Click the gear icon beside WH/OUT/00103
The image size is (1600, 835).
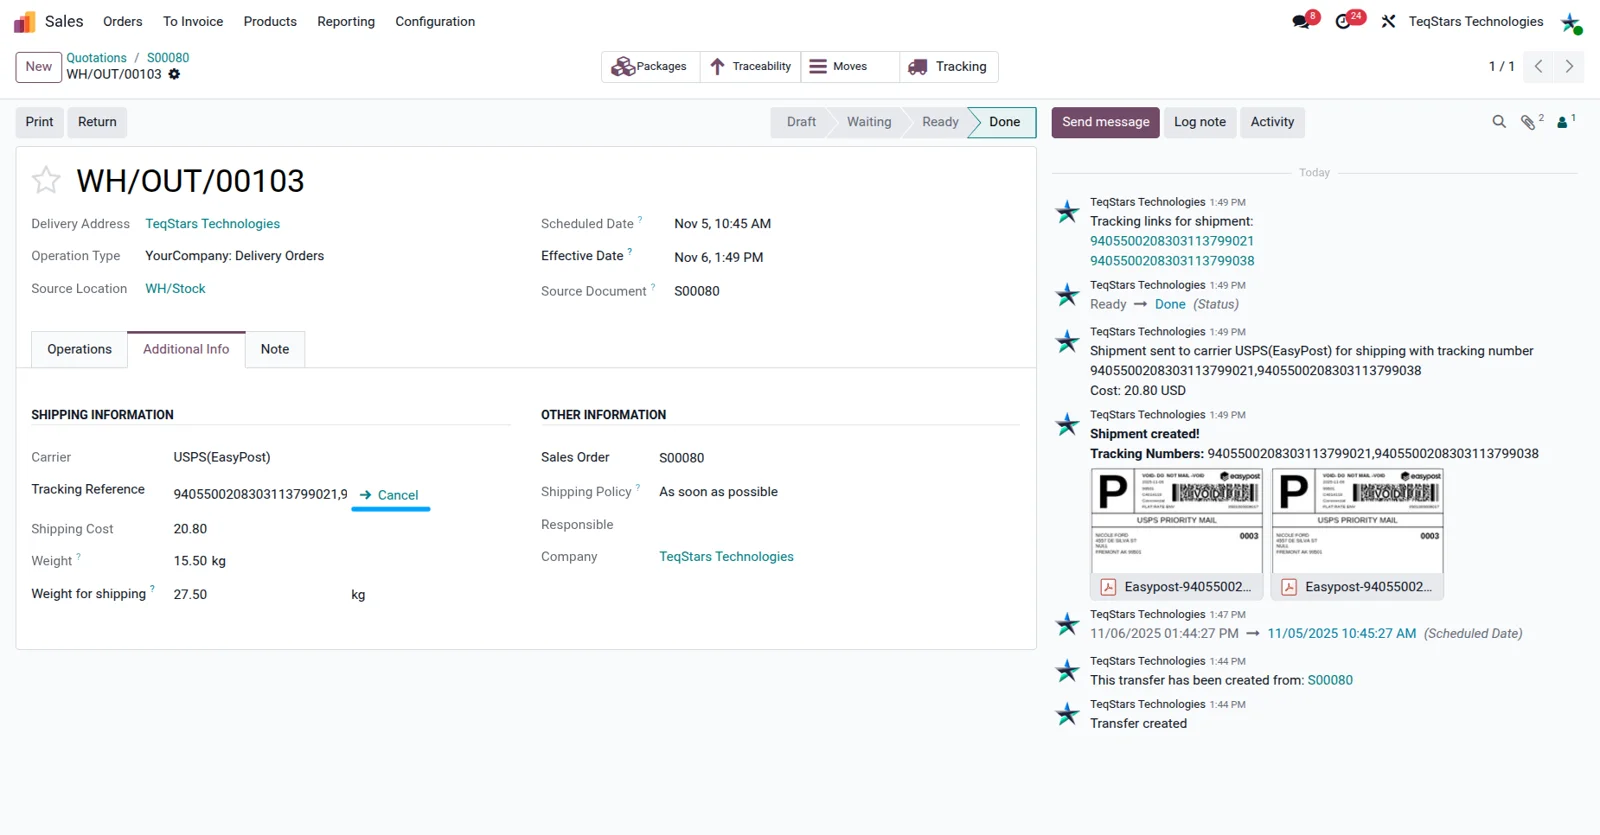[174, 74]
